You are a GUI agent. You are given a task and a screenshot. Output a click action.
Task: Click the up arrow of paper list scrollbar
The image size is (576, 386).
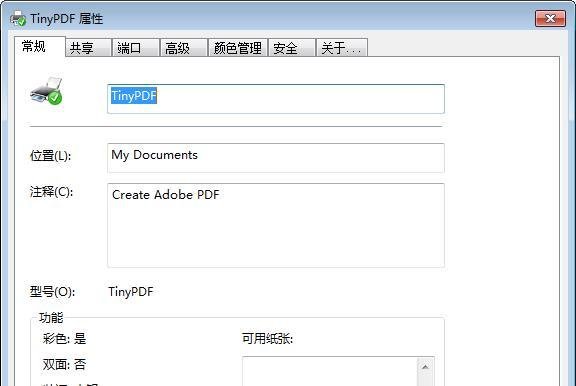pos(425,367)
